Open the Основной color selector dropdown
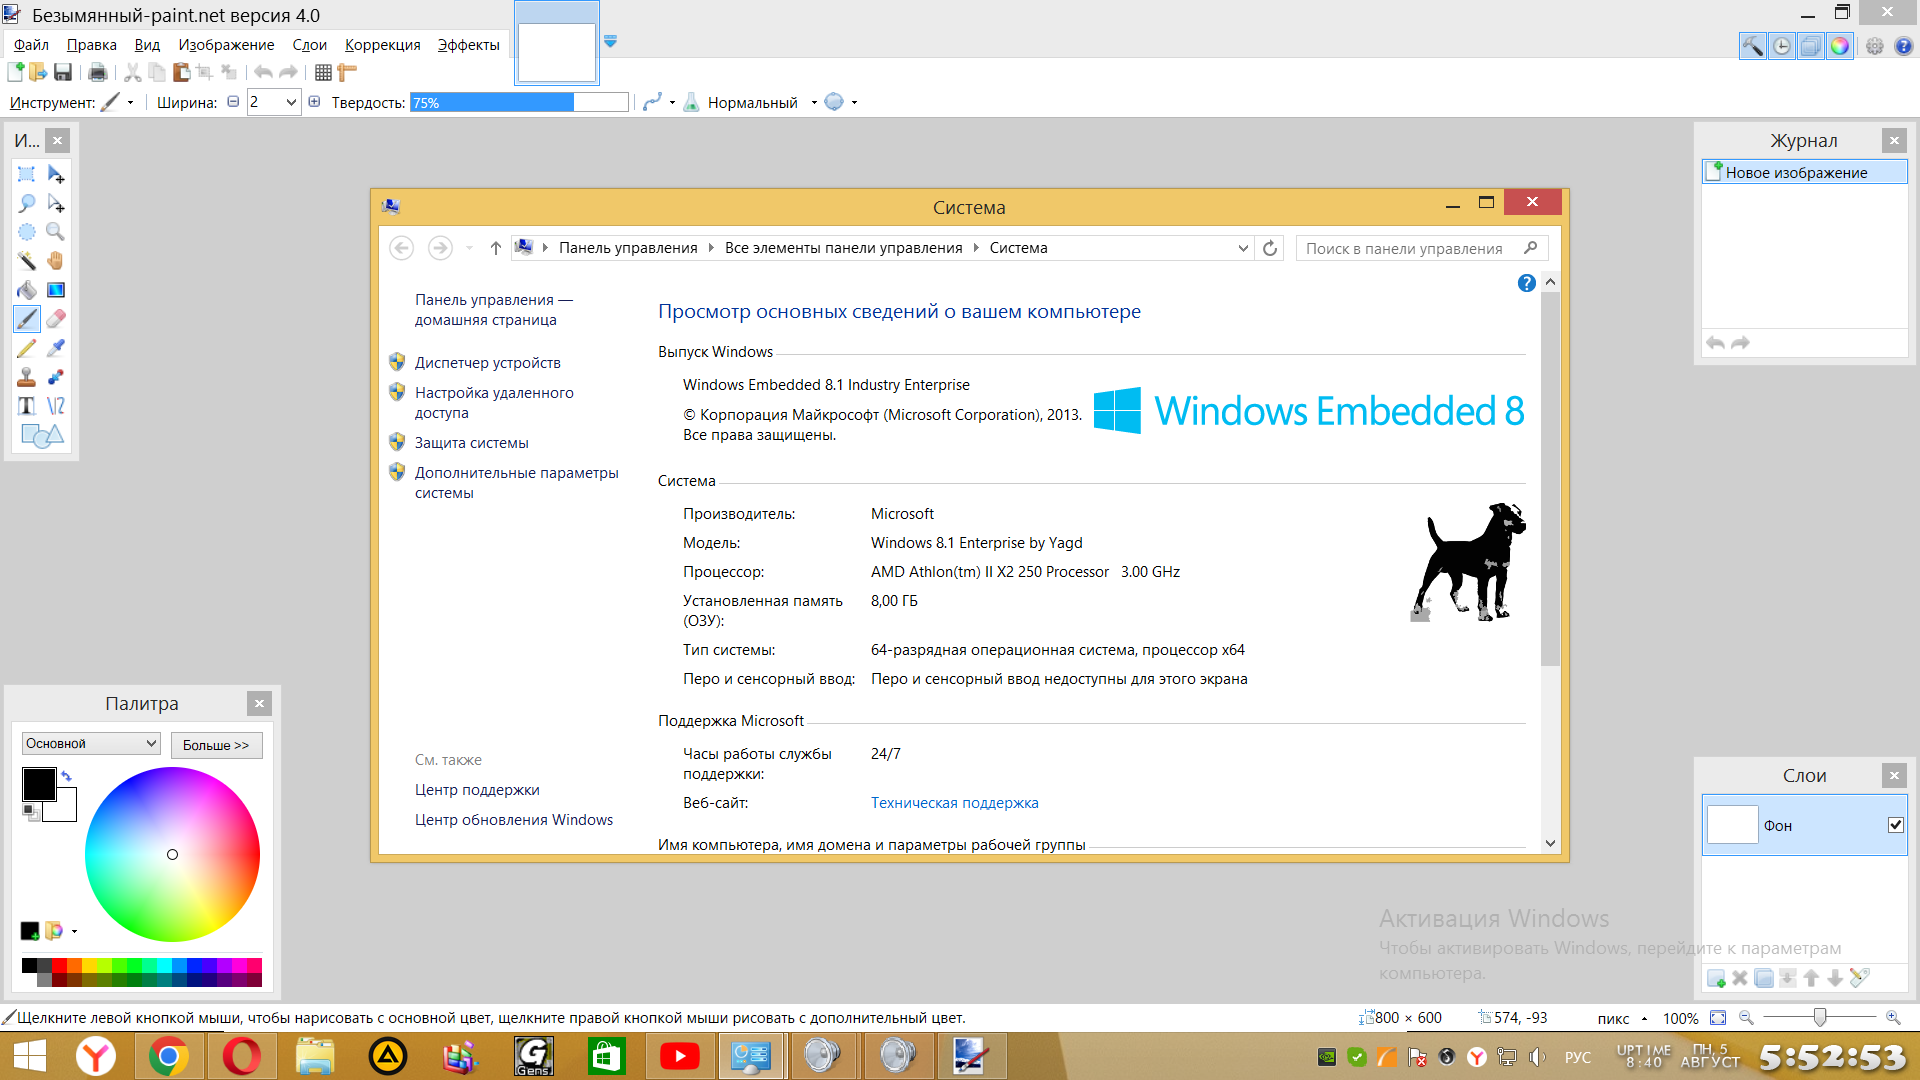The height and width of the screenshot is (1080, 1920). (x=91, y=744)
